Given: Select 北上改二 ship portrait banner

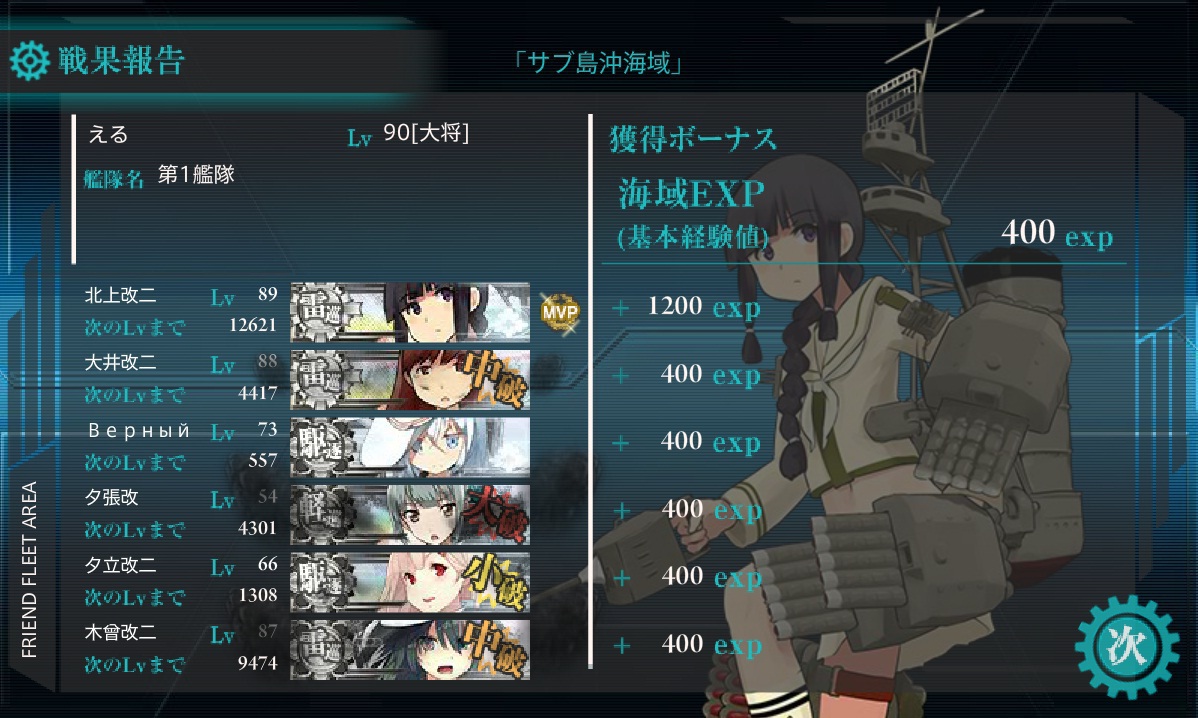Looking at the screenshot, I should 410,312.
